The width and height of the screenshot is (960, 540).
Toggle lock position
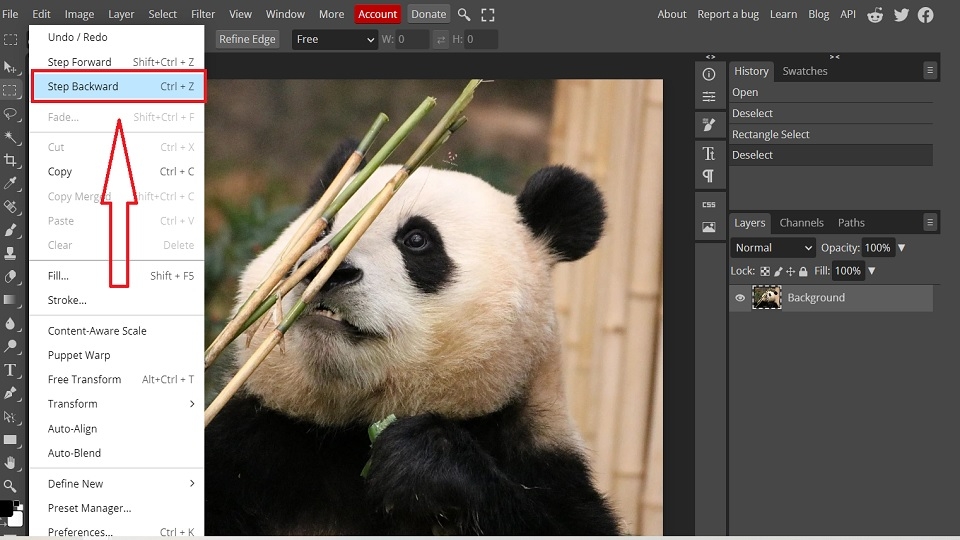790,271
